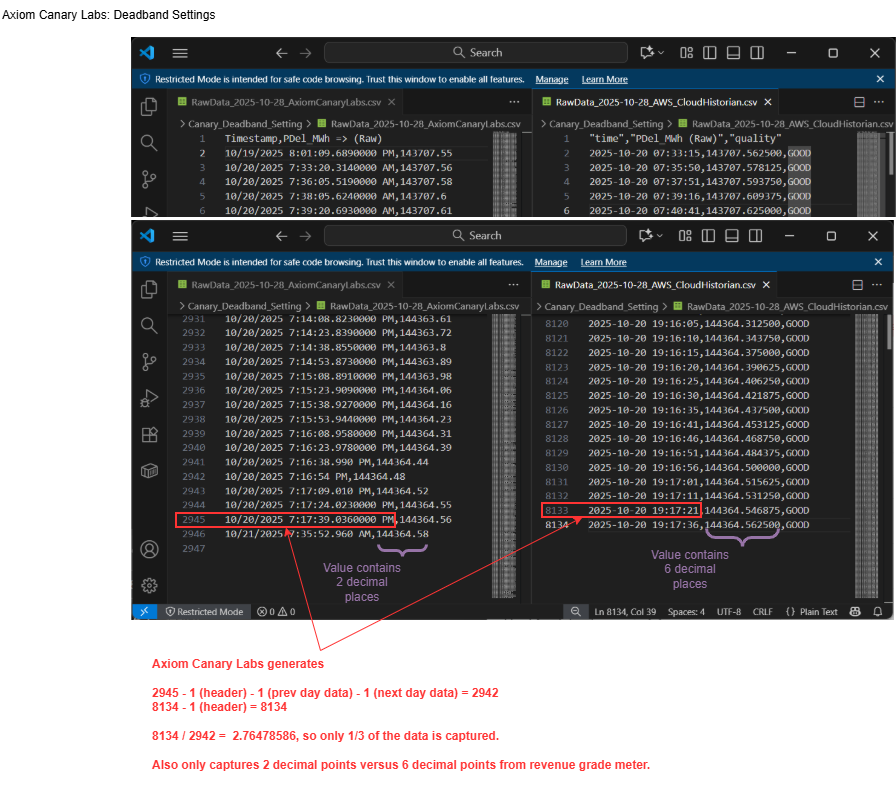Open Search view in upper window's activity bar

tap(149, 143)
